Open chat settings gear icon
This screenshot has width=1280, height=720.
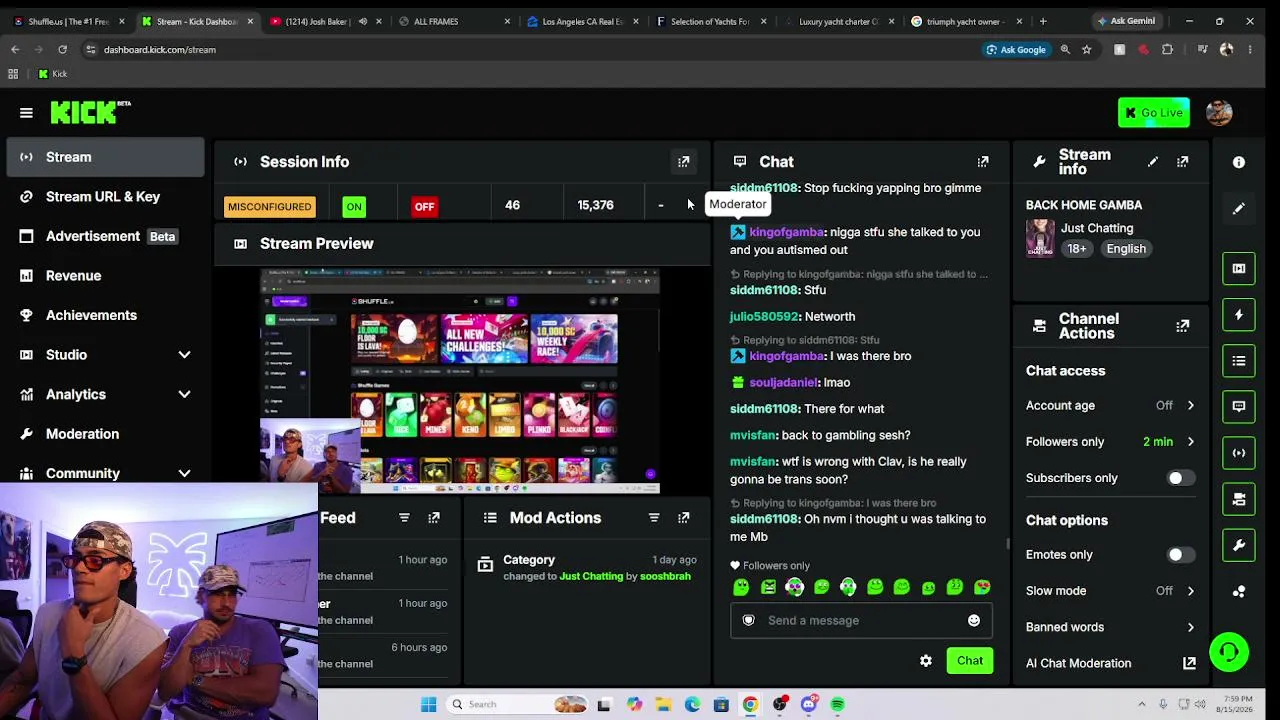tap(926, 661)
